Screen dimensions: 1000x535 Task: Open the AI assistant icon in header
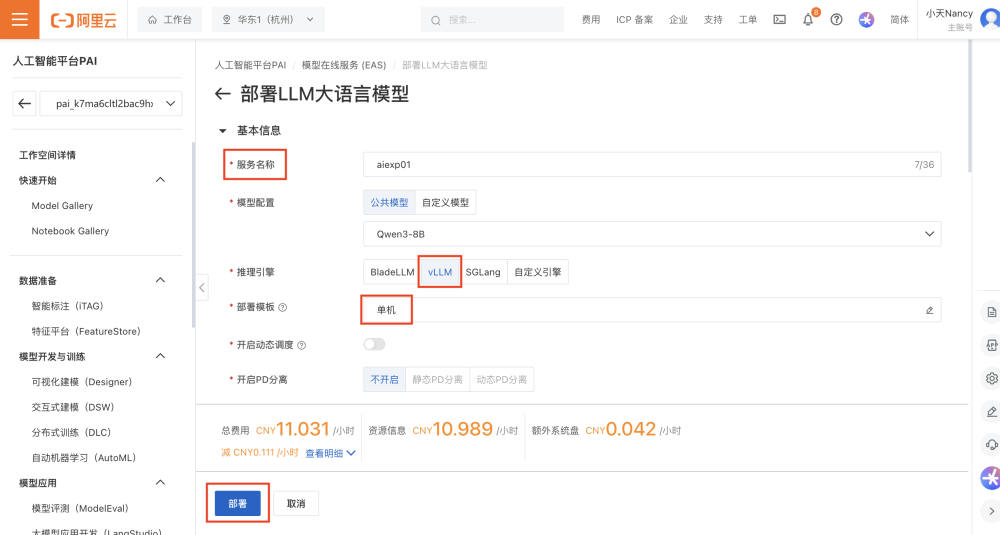point(865,20)
